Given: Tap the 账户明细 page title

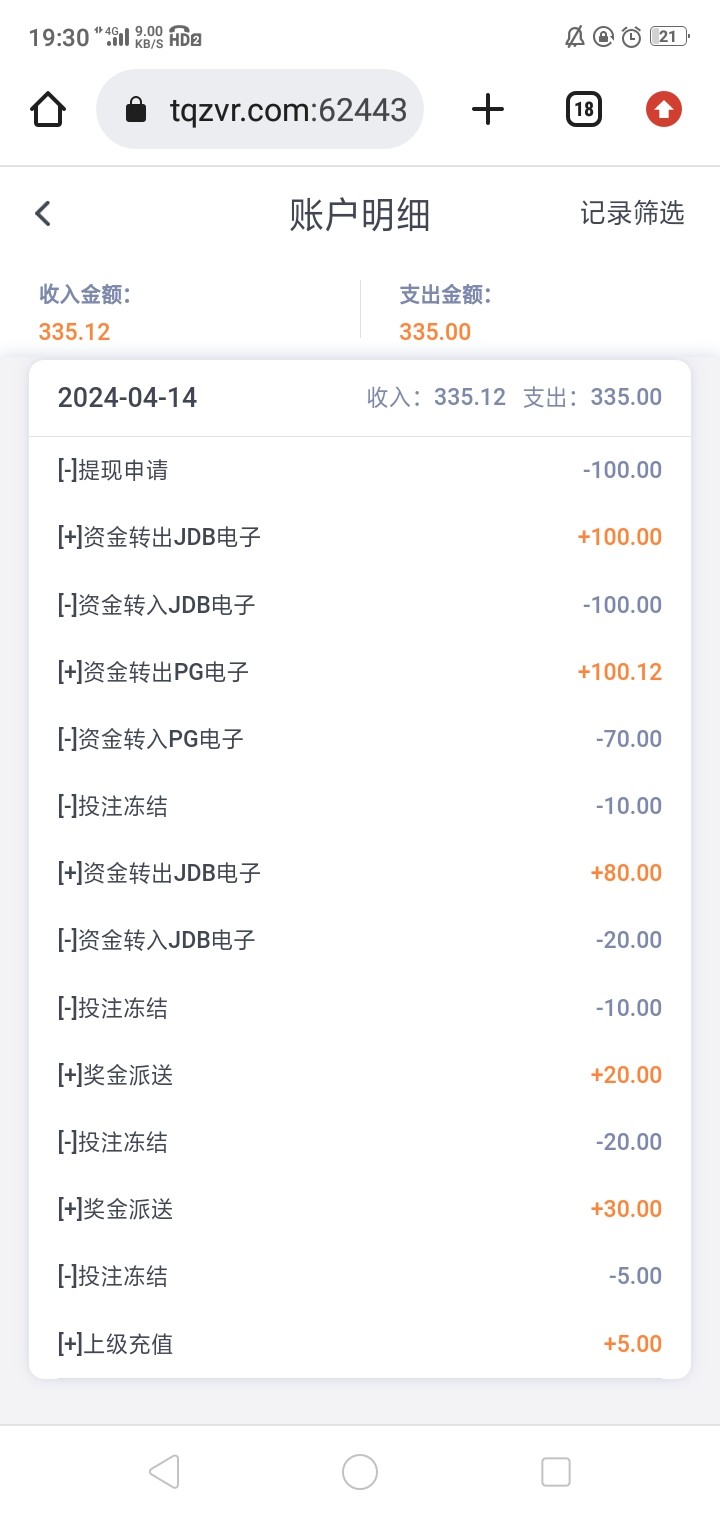Looking at the screenshot, I should pyautogui.click(x=360, y=214).
